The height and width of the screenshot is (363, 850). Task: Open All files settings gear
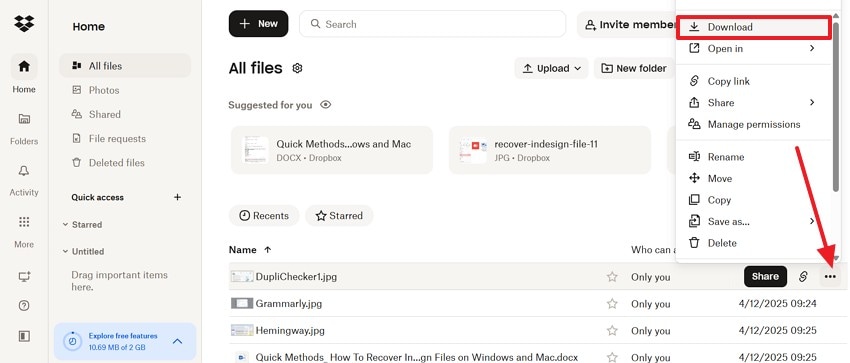coord(297,68)
